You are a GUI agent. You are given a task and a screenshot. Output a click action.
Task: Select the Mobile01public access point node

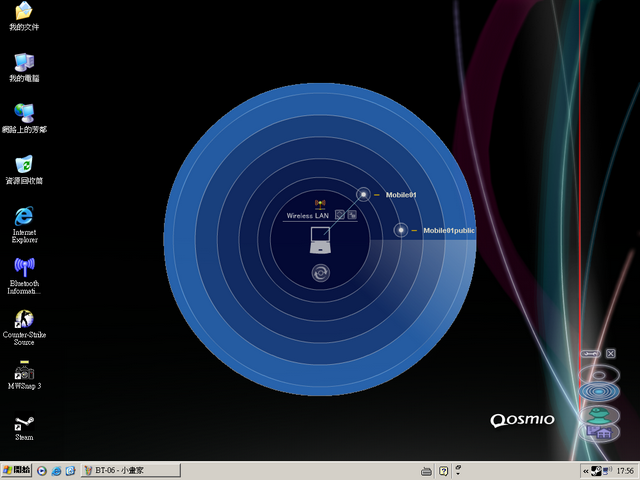pos(401,230)
